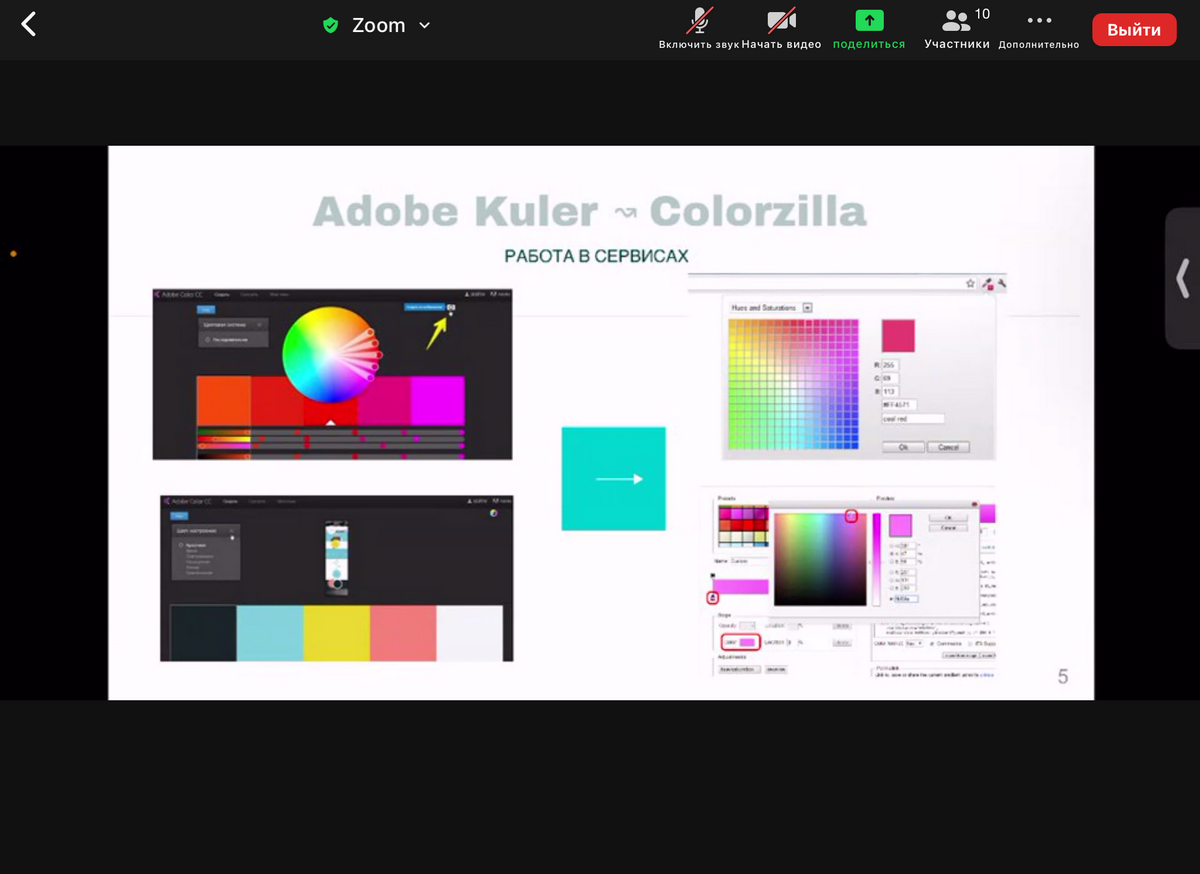Expand the side panel handle at the right edge
The width and height of the screenshot is (1200, 874).
[1183, 278]
